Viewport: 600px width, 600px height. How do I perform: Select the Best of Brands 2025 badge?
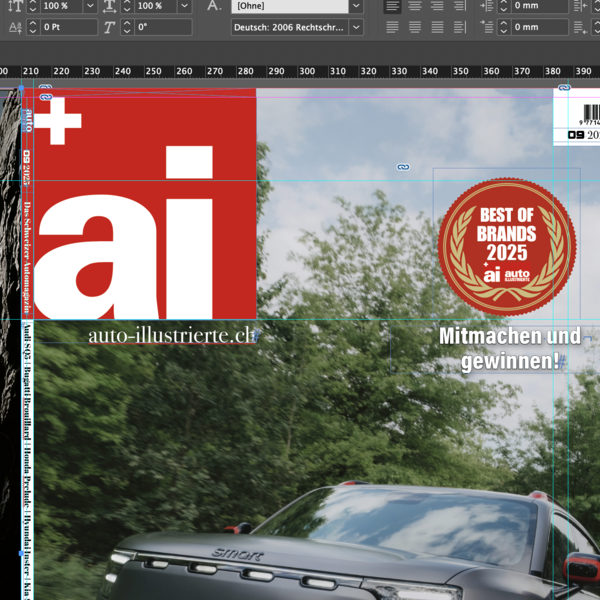tap(507, 246)
